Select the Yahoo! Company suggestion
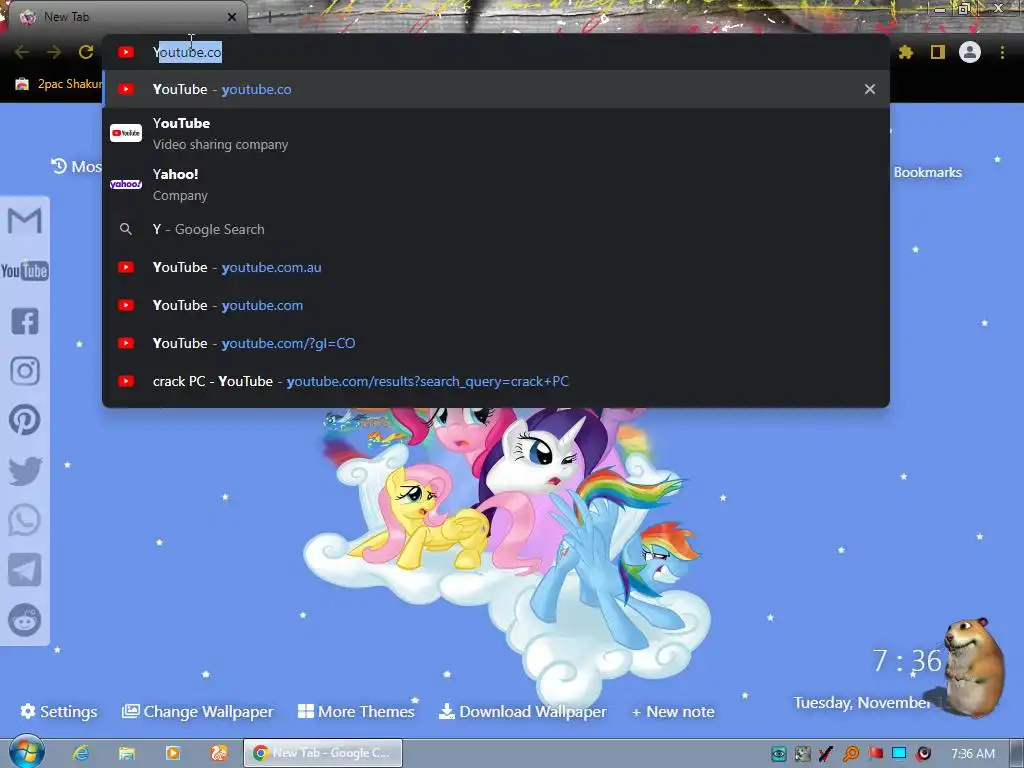1024x768 pixels. click(496, 184)
